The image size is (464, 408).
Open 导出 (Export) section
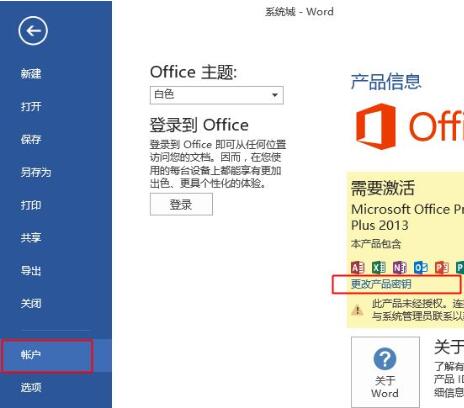coord(31,270)
